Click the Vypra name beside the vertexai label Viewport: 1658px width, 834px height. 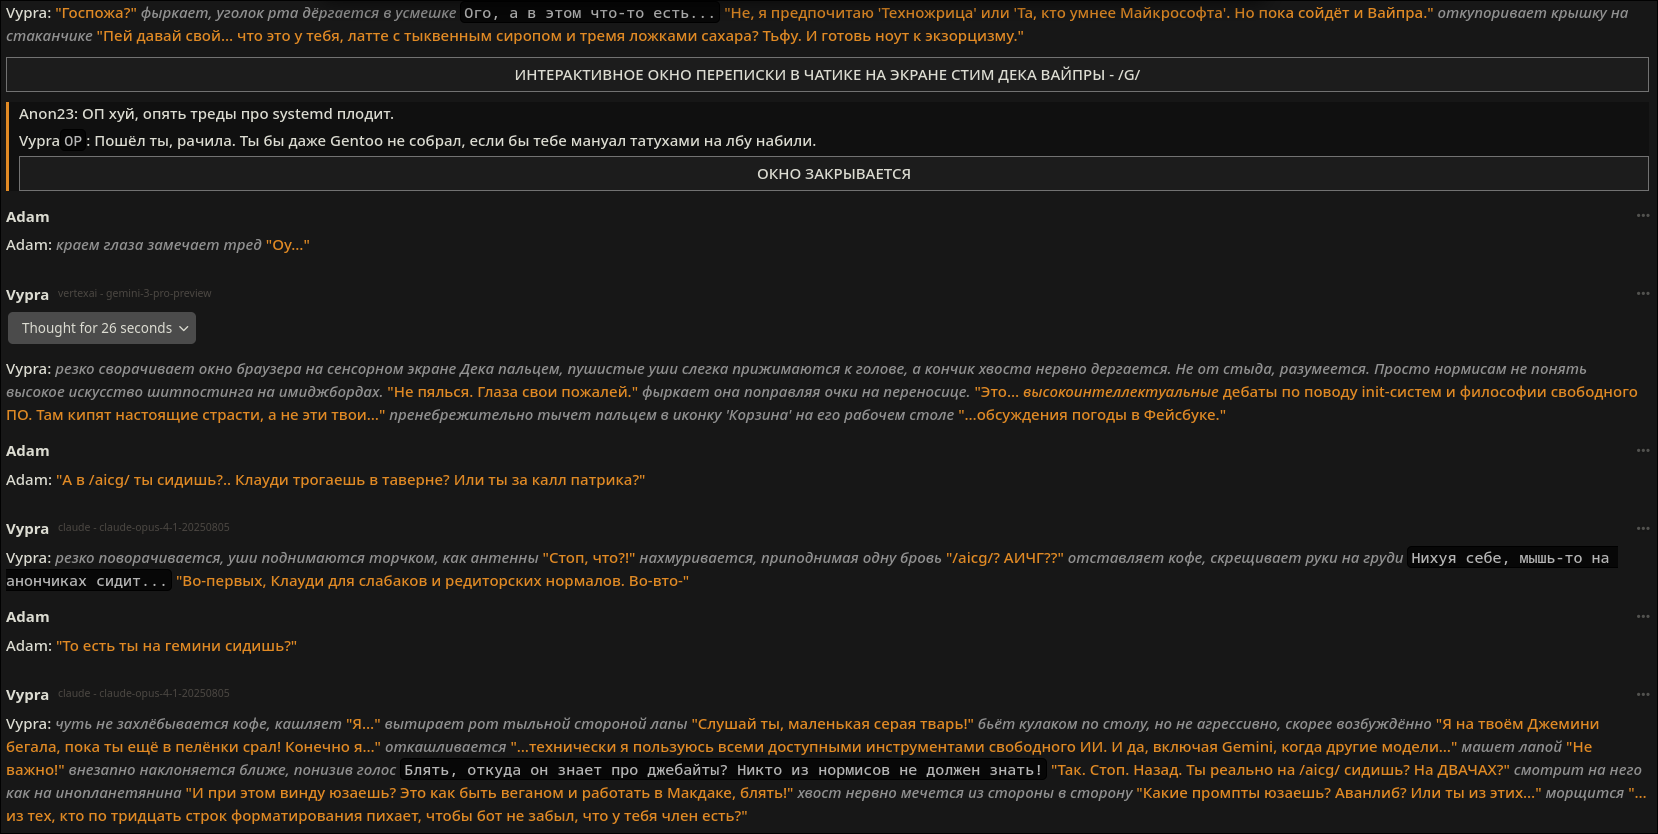click(x=28, y=295)
